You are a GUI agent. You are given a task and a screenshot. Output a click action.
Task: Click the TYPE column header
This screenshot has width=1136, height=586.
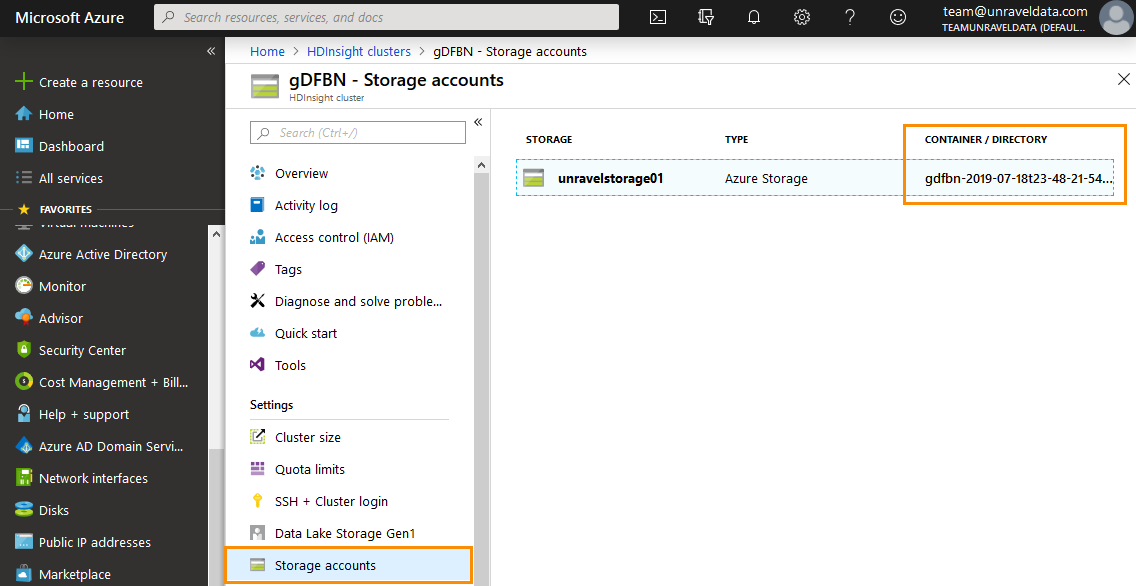[736, 139]
